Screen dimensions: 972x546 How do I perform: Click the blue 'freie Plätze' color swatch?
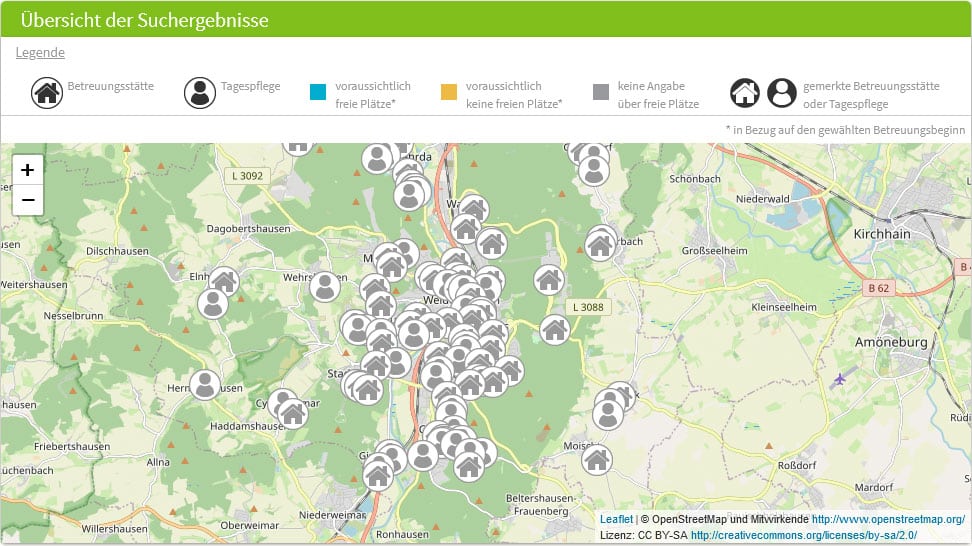click(x=318, y=93)
